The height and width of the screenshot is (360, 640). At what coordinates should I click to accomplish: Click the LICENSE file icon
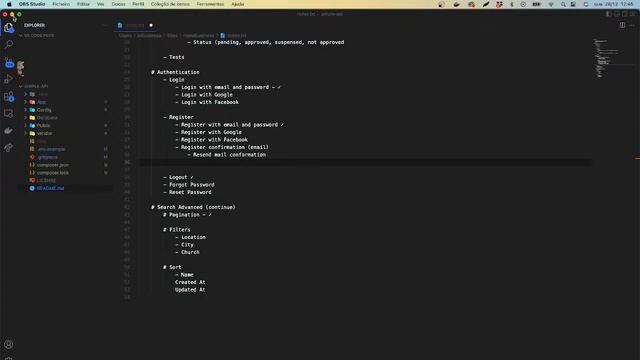[32, 180]
